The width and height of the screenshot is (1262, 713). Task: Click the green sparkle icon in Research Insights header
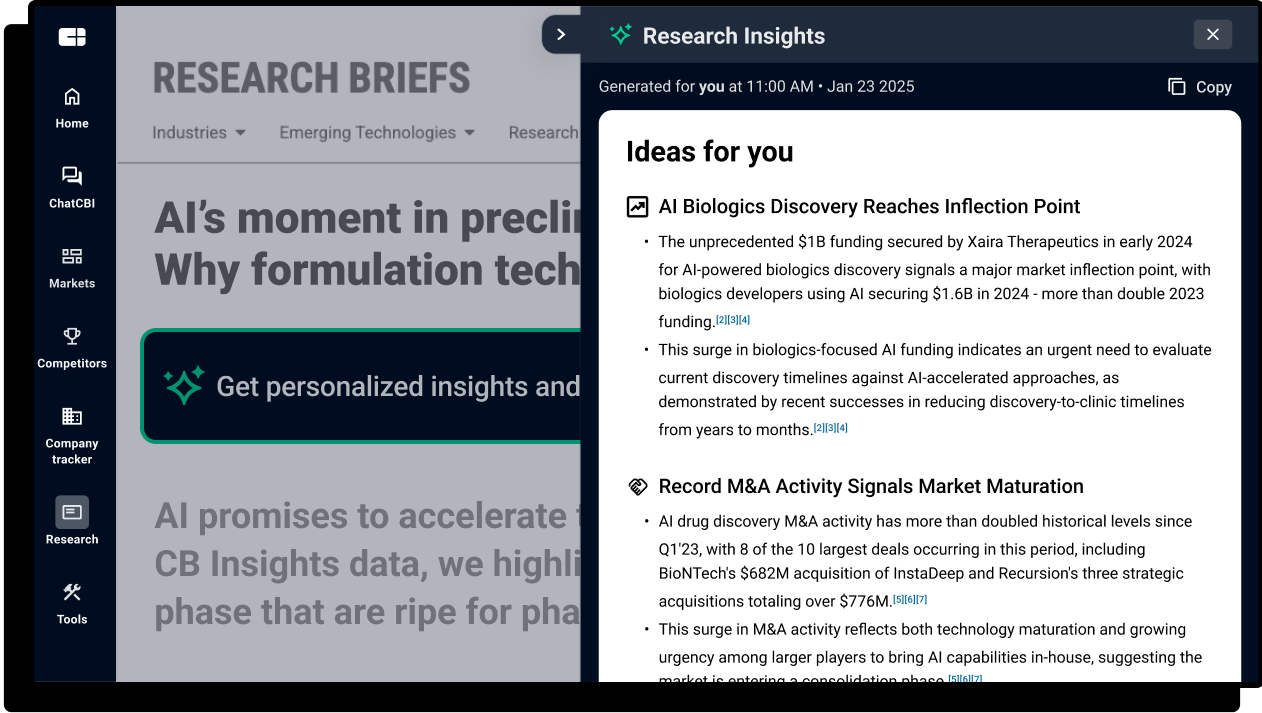620,34
